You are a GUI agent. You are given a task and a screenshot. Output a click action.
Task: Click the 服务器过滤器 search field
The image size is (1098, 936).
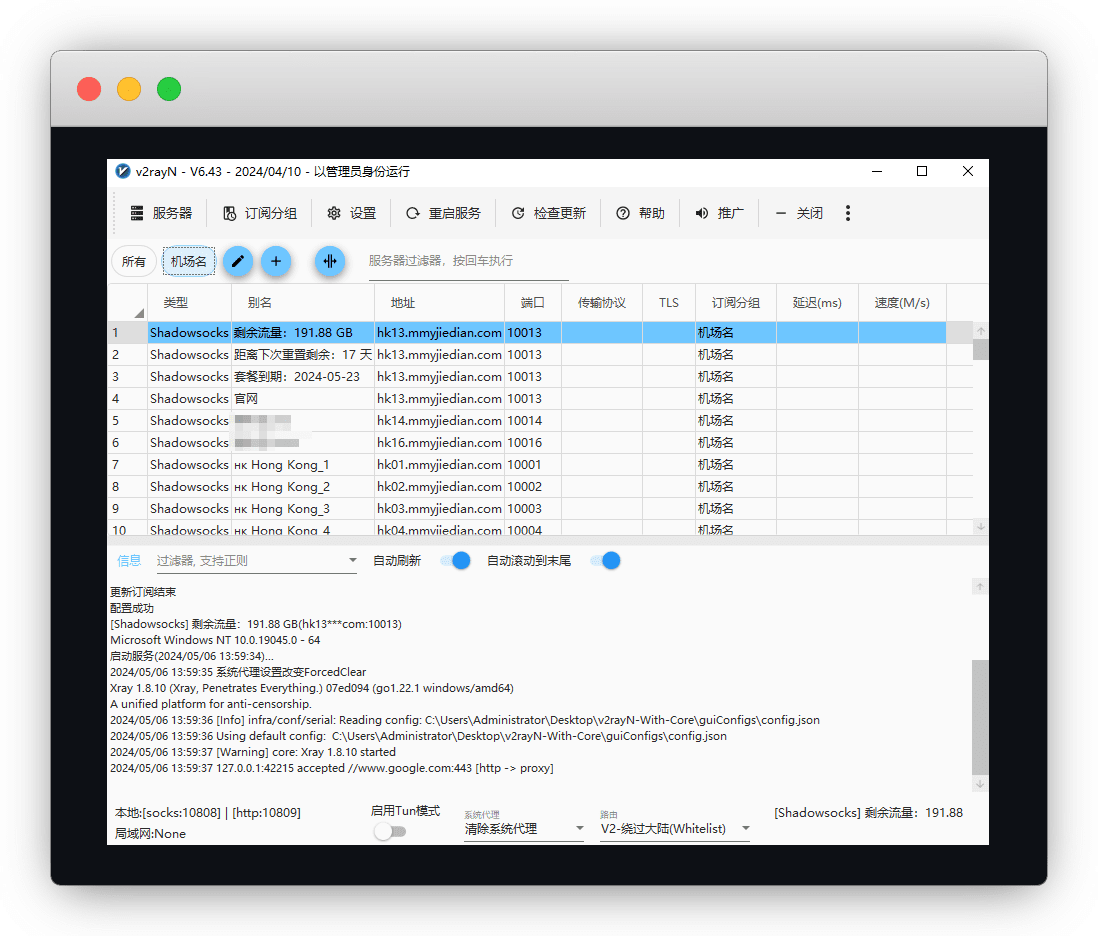click(x=467, y=261)
